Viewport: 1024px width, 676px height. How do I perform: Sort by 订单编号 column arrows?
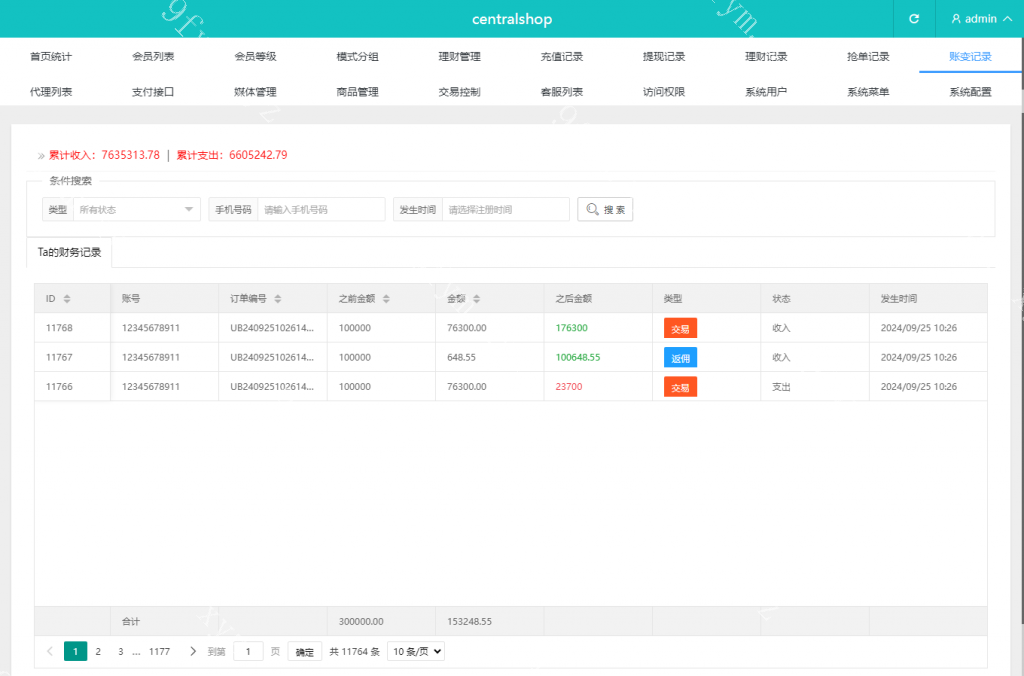pyautogui.click(x=278, y=298)
